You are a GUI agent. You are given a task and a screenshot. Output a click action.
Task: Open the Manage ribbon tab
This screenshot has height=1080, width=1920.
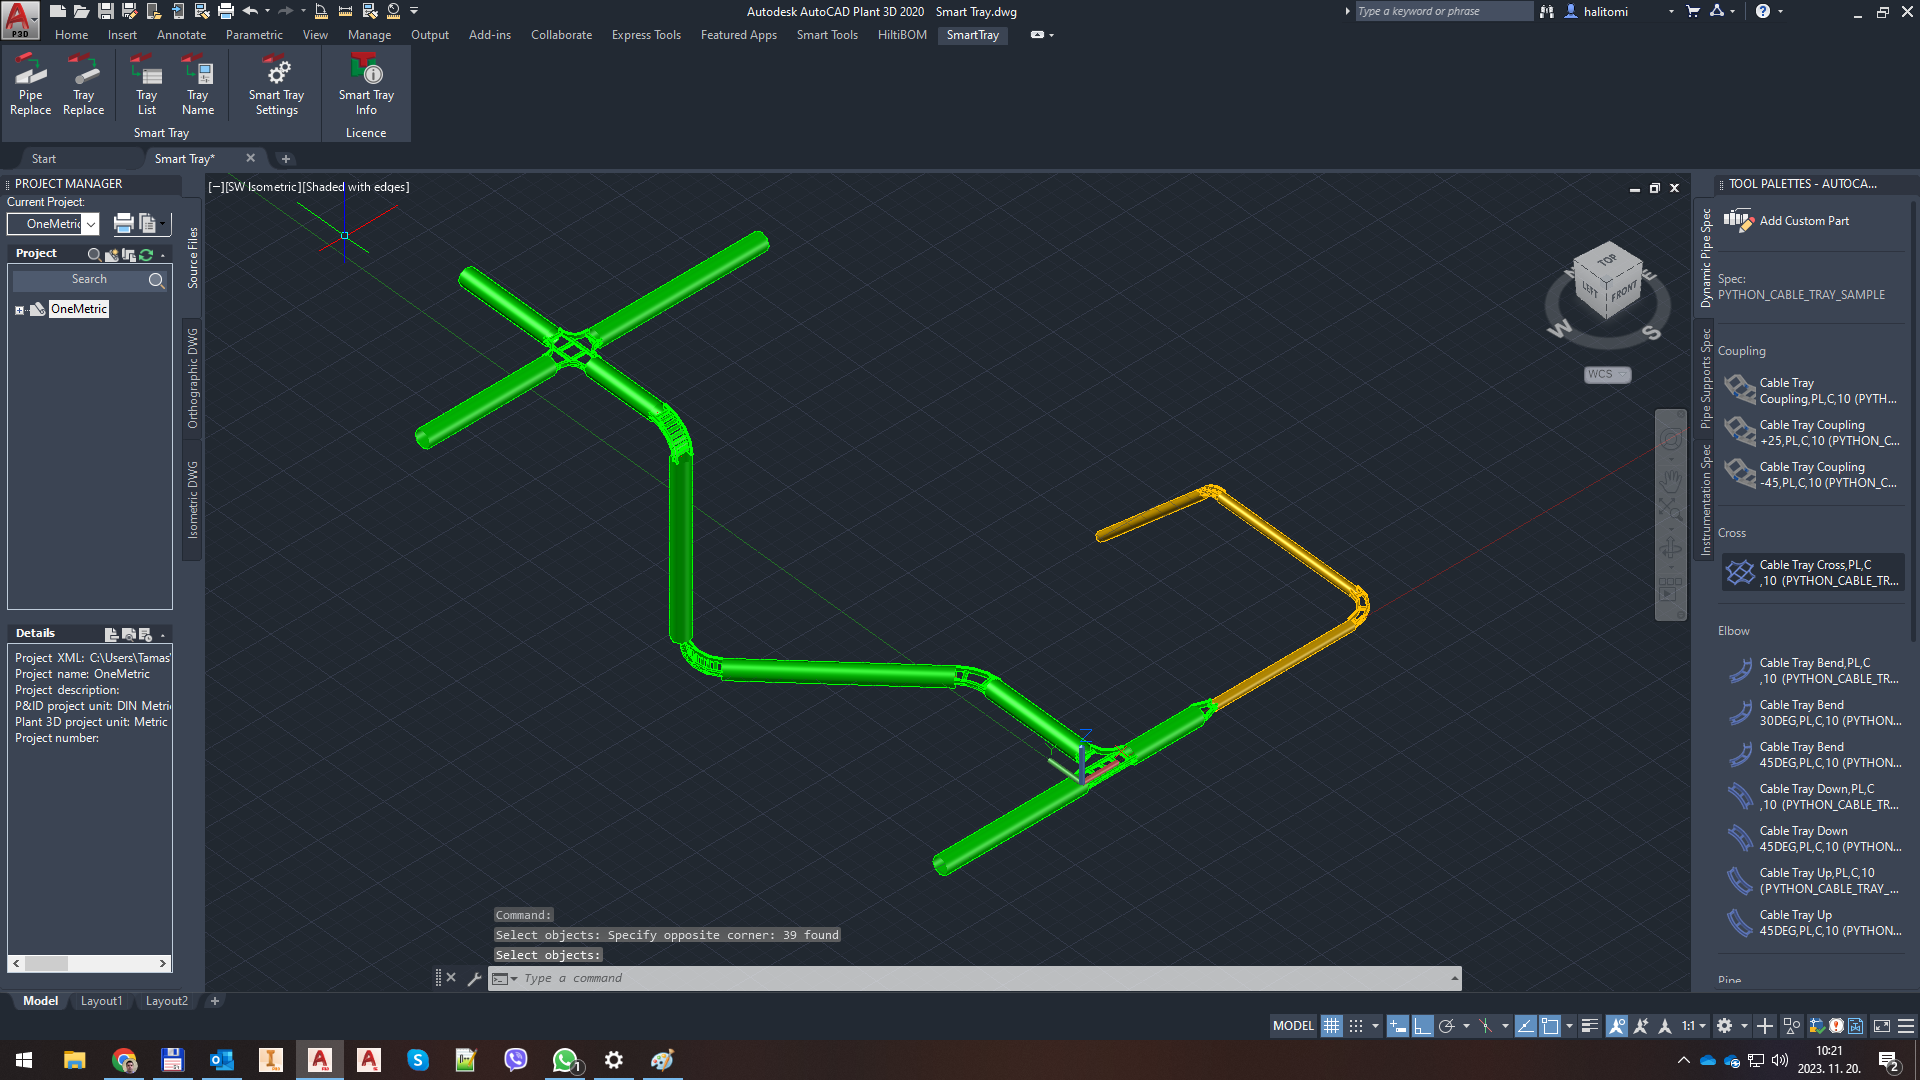369,35
